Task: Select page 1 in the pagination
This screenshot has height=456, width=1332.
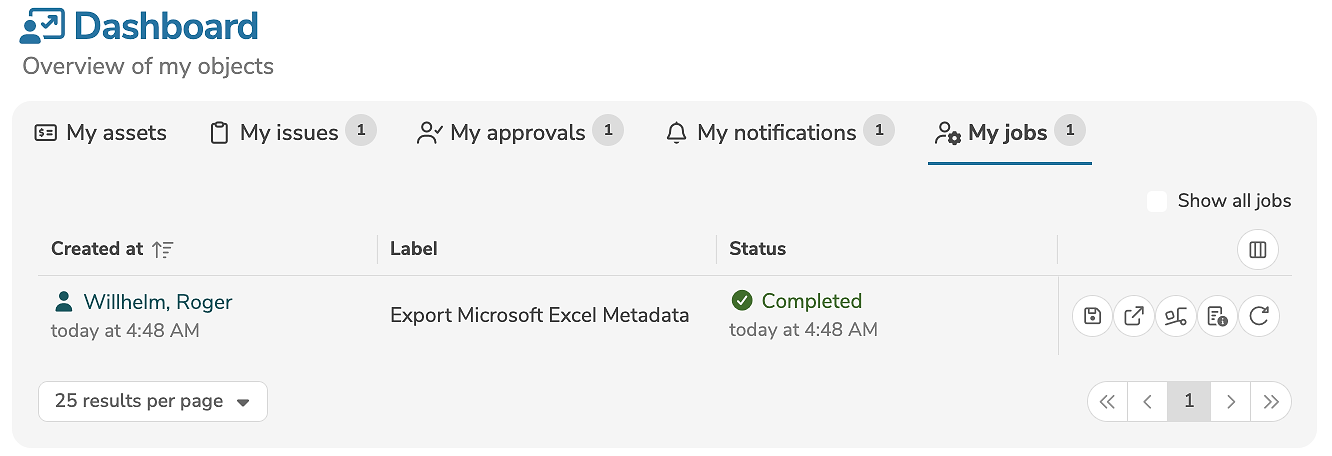Action: click(x=1189, y=401)
